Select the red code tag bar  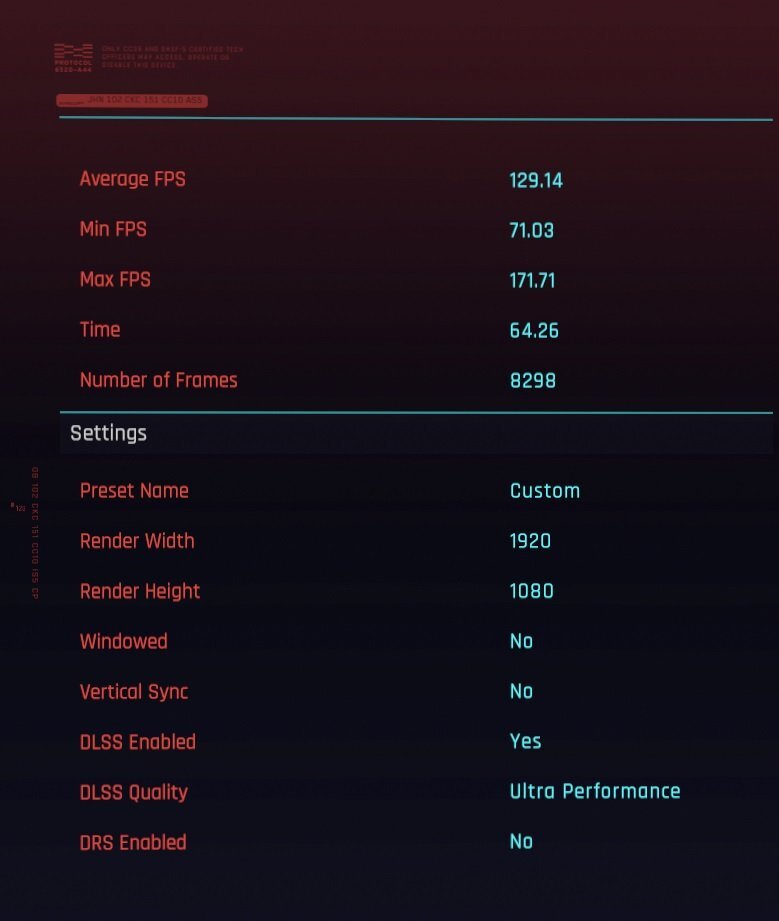pyautogui.click(x=132, y=100)
